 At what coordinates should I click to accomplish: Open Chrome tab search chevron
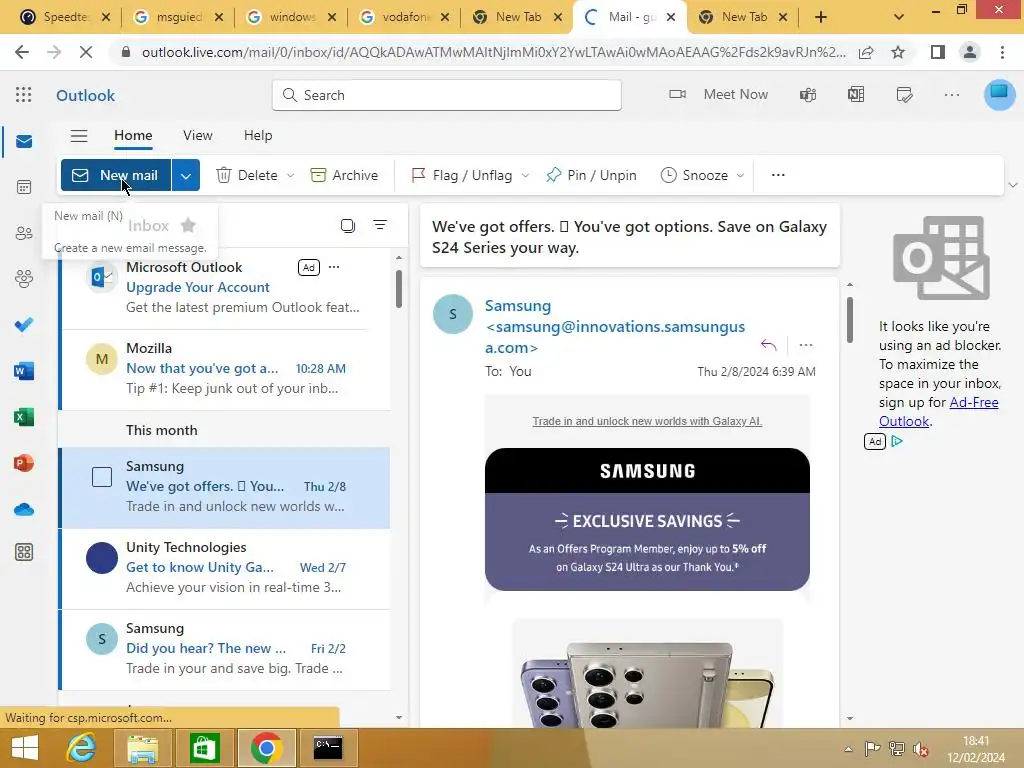[899, 17]
